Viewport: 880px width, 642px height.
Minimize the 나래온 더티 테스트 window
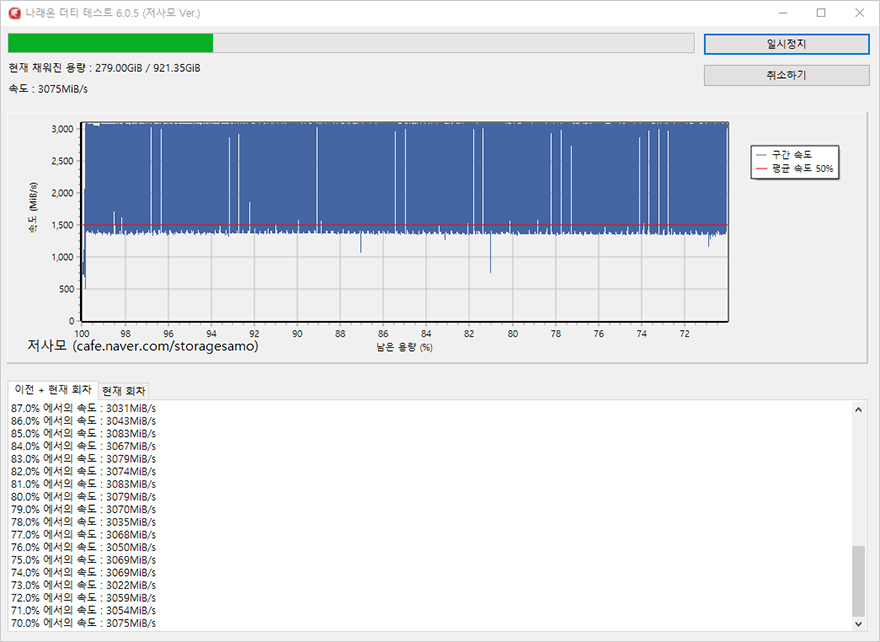pos(783,13)
